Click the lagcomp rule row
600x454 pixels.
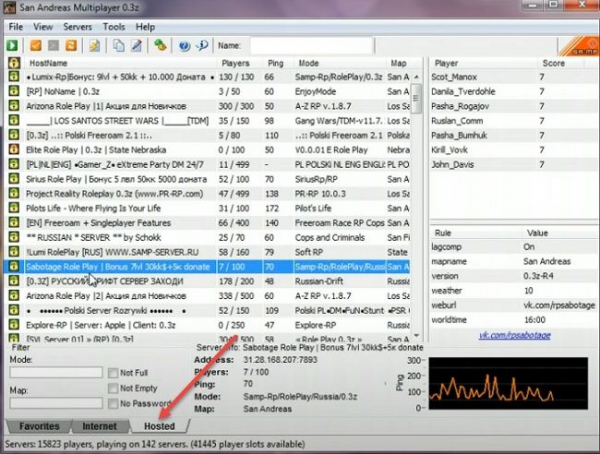click(513, 247)
